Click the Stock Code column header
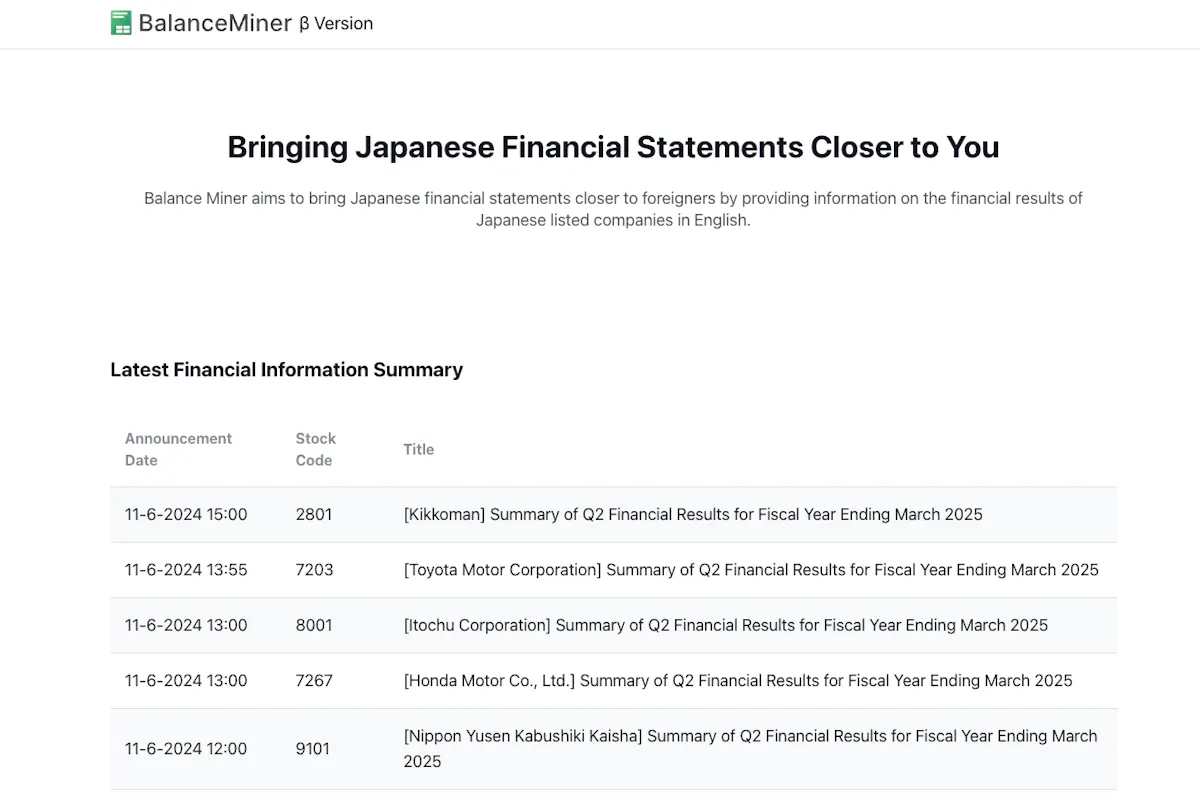 [316, 450]
